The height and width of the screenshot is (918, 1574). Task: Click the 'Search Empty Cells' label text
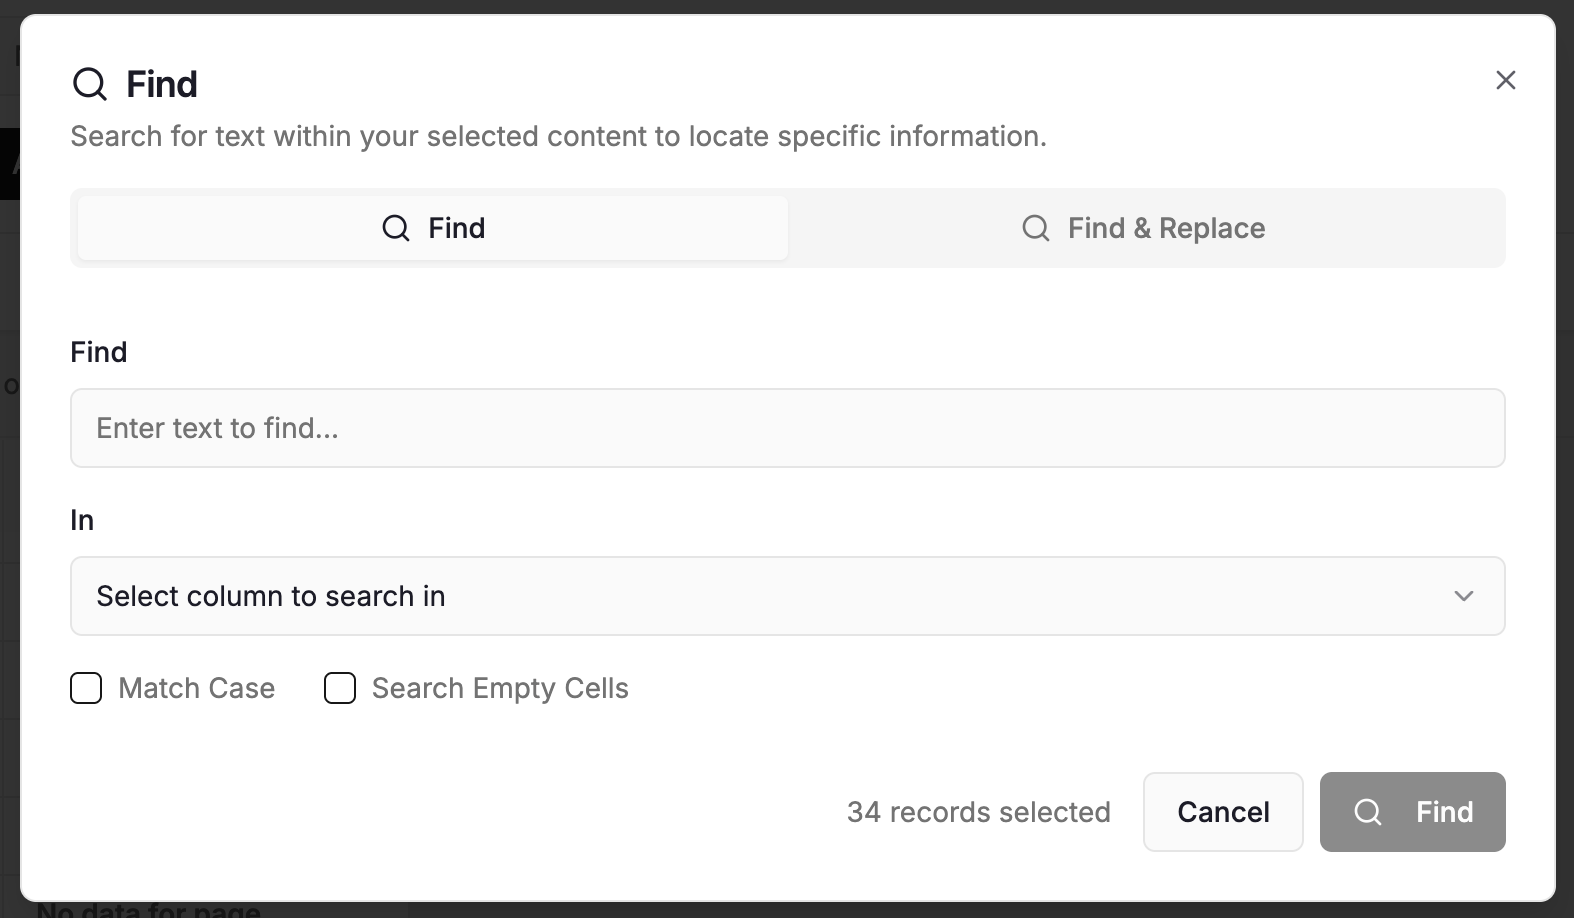tap(500, 688)
